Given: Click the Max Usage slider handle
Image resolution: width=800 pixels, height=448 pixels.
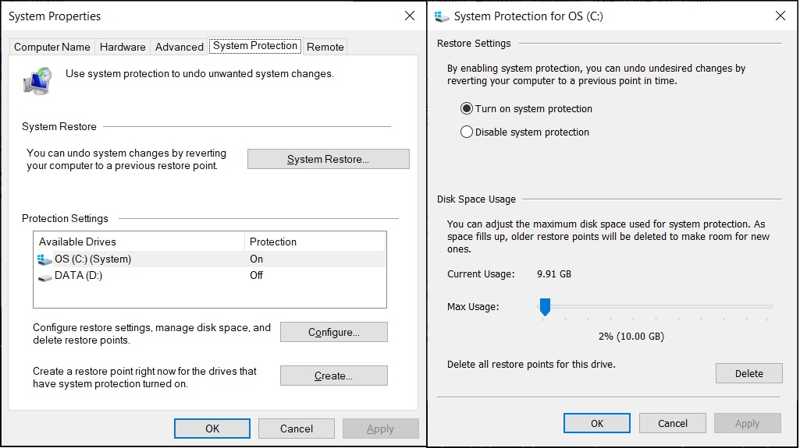Looking at the screenshot, I should pos(545,307).
